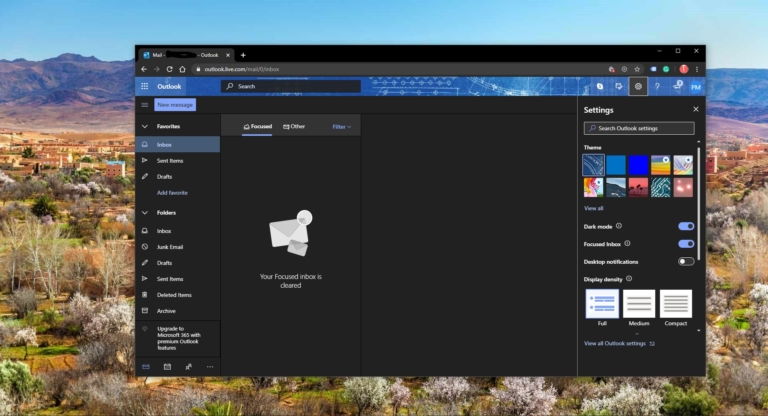Viewport: 768px width, 416px height.
Task: Collapse the Favorites section chevron
Action: click(x=144, y=126)
